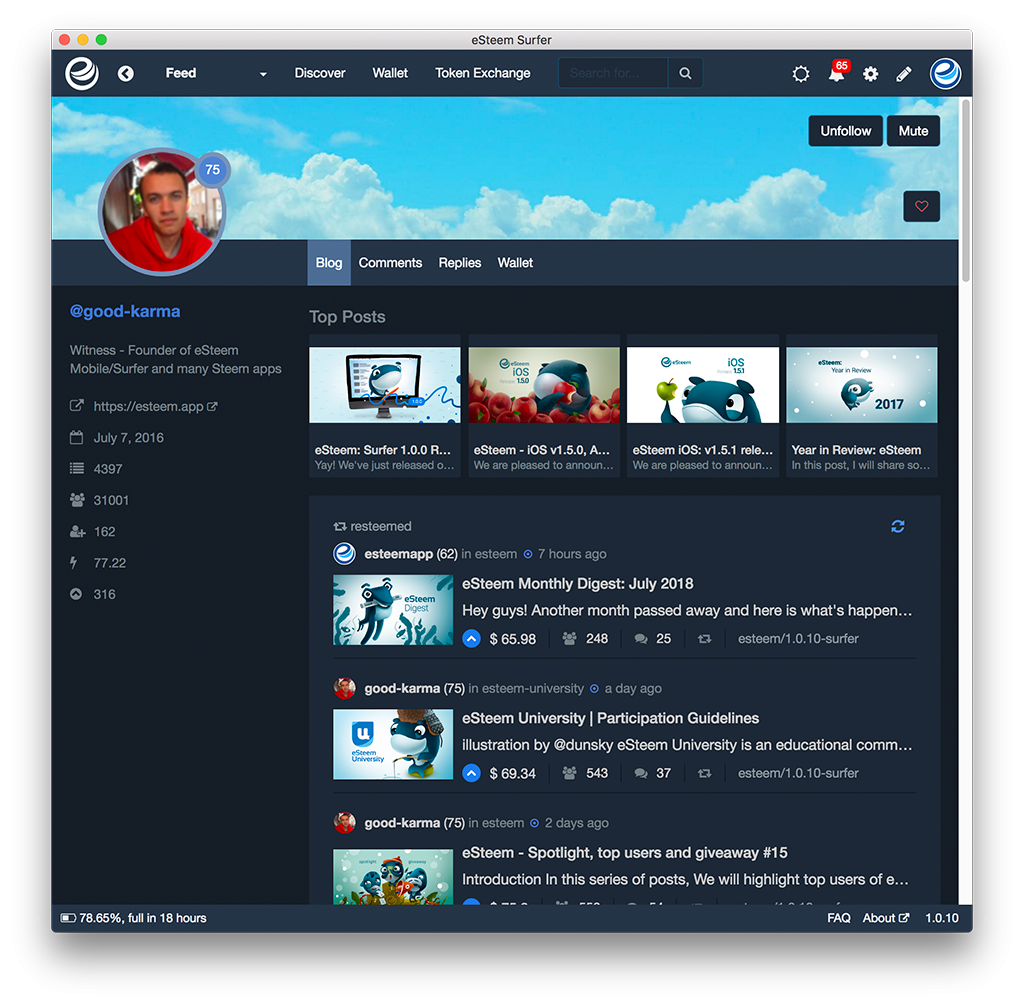Image resolution: width=1024 pixels, height=1006 pixels.
Task: Resteem the Monthly Digest post
Action: coord(704,639)
